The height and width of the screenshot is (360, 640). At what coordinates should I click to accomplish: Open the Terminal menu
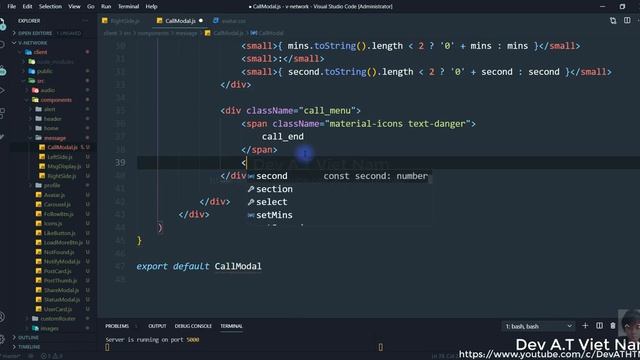point(129,7)
